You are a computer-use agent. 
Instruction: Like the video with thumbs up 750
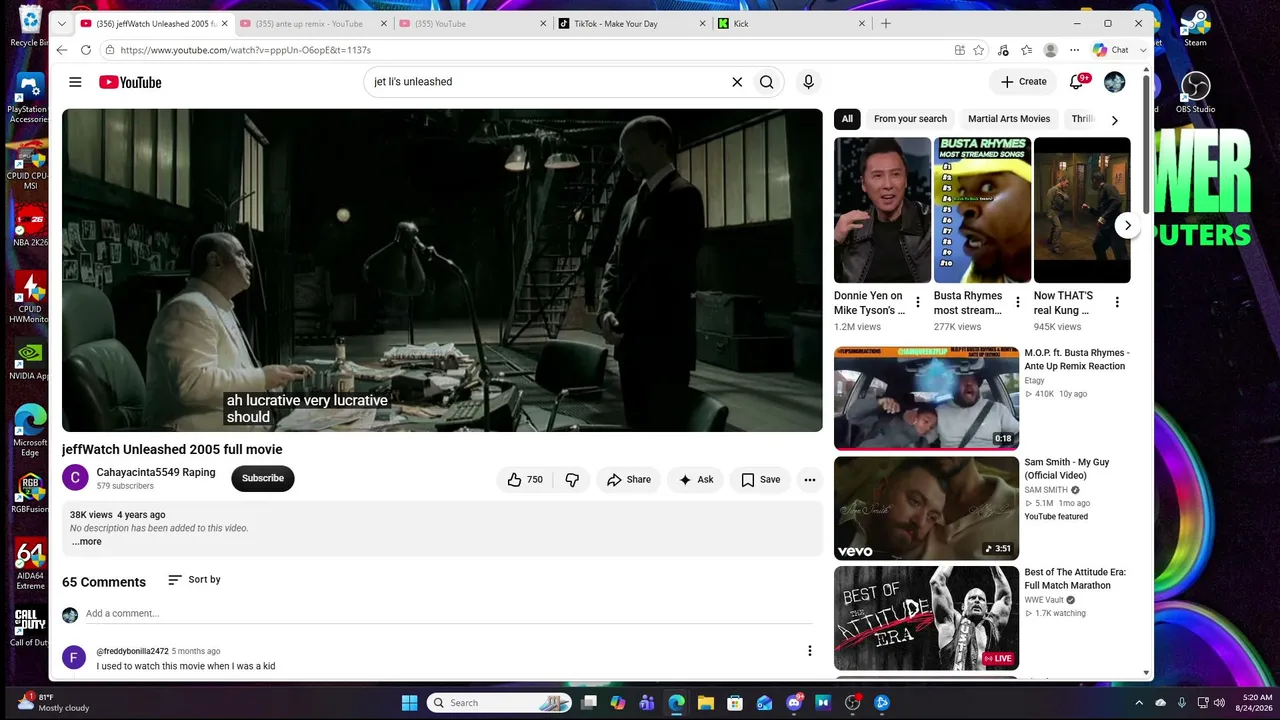click(524, 480)
